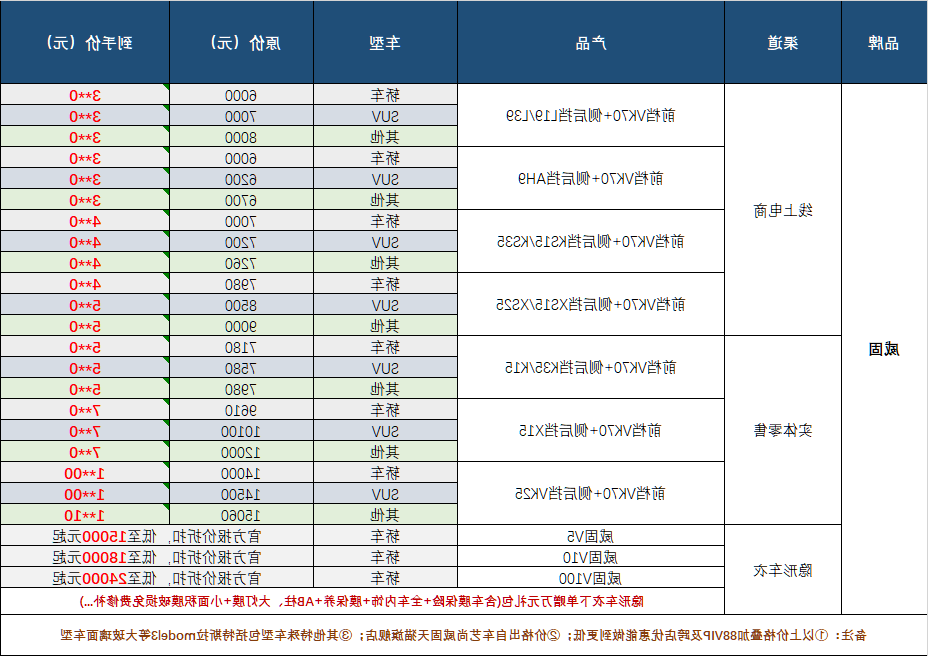This screenshot has height=656, width=928.
Task: Click the original price 7200 cell
Action: point(241,242)
